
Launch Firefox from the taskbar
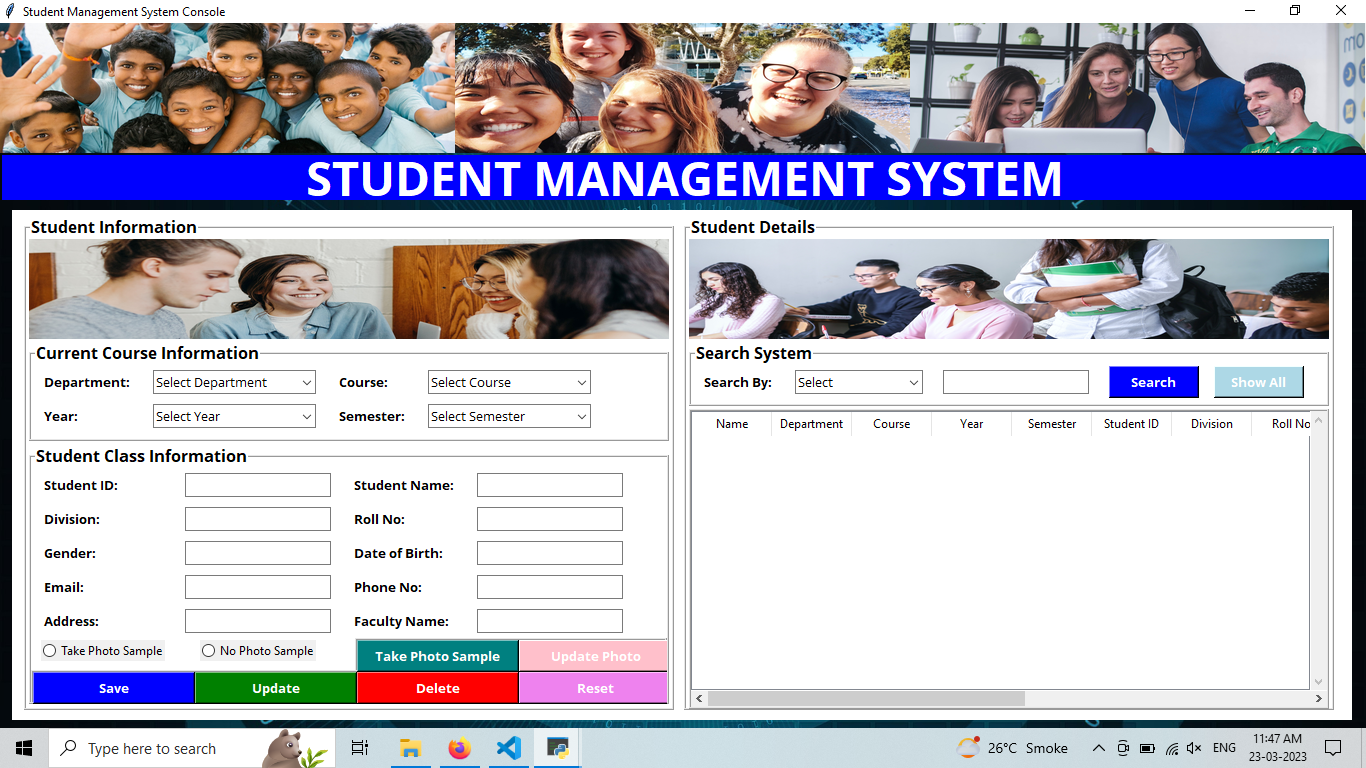pyautogui.click(x=459, y=748)
